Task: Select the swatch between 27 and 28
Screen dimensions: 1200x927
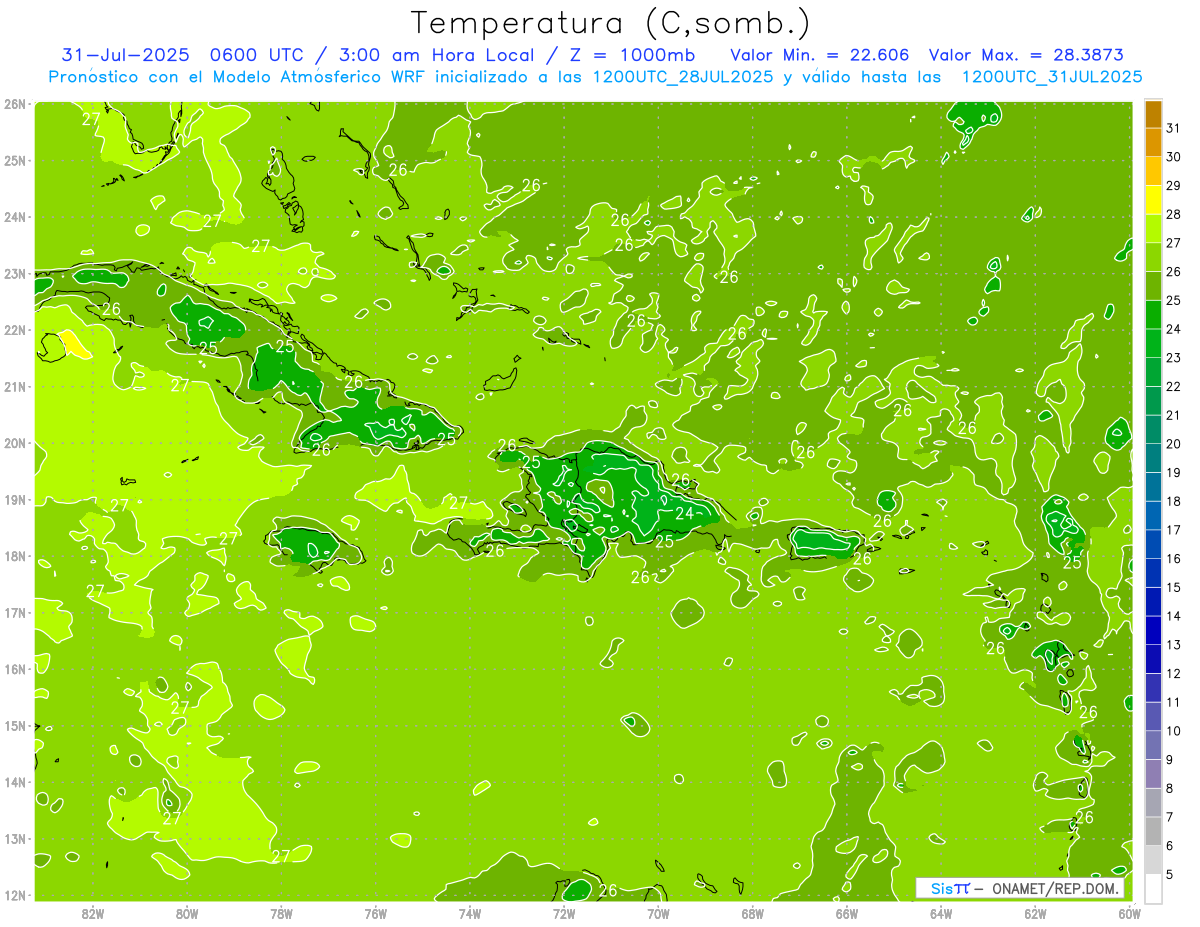Action: (1153, 228)
